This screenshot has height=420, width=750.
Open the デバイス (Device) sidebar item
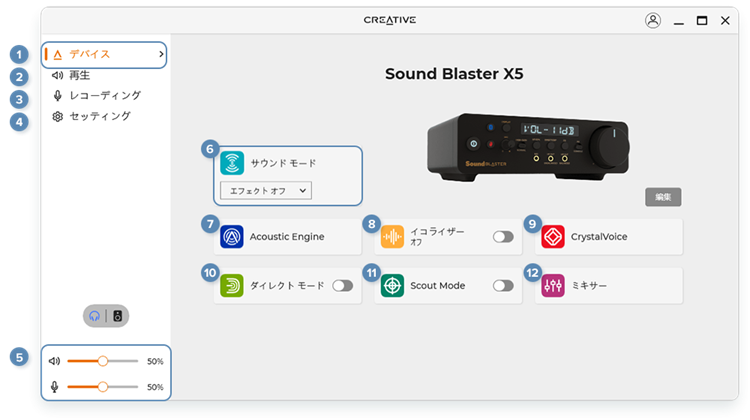tap(104, 55)
